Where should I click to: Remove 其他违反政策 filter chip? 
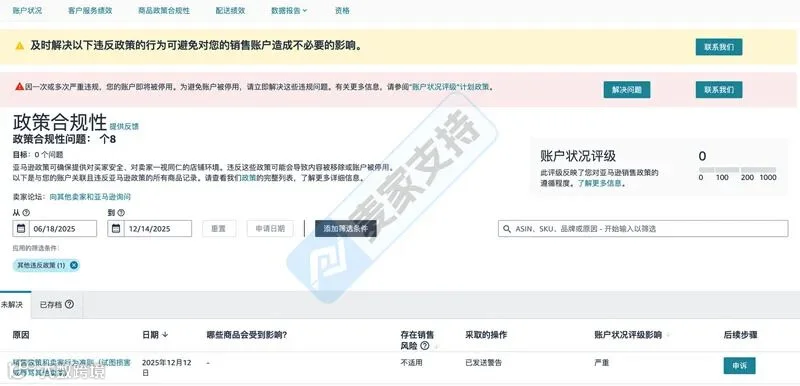pyautogui.click(x=74, y=265)
